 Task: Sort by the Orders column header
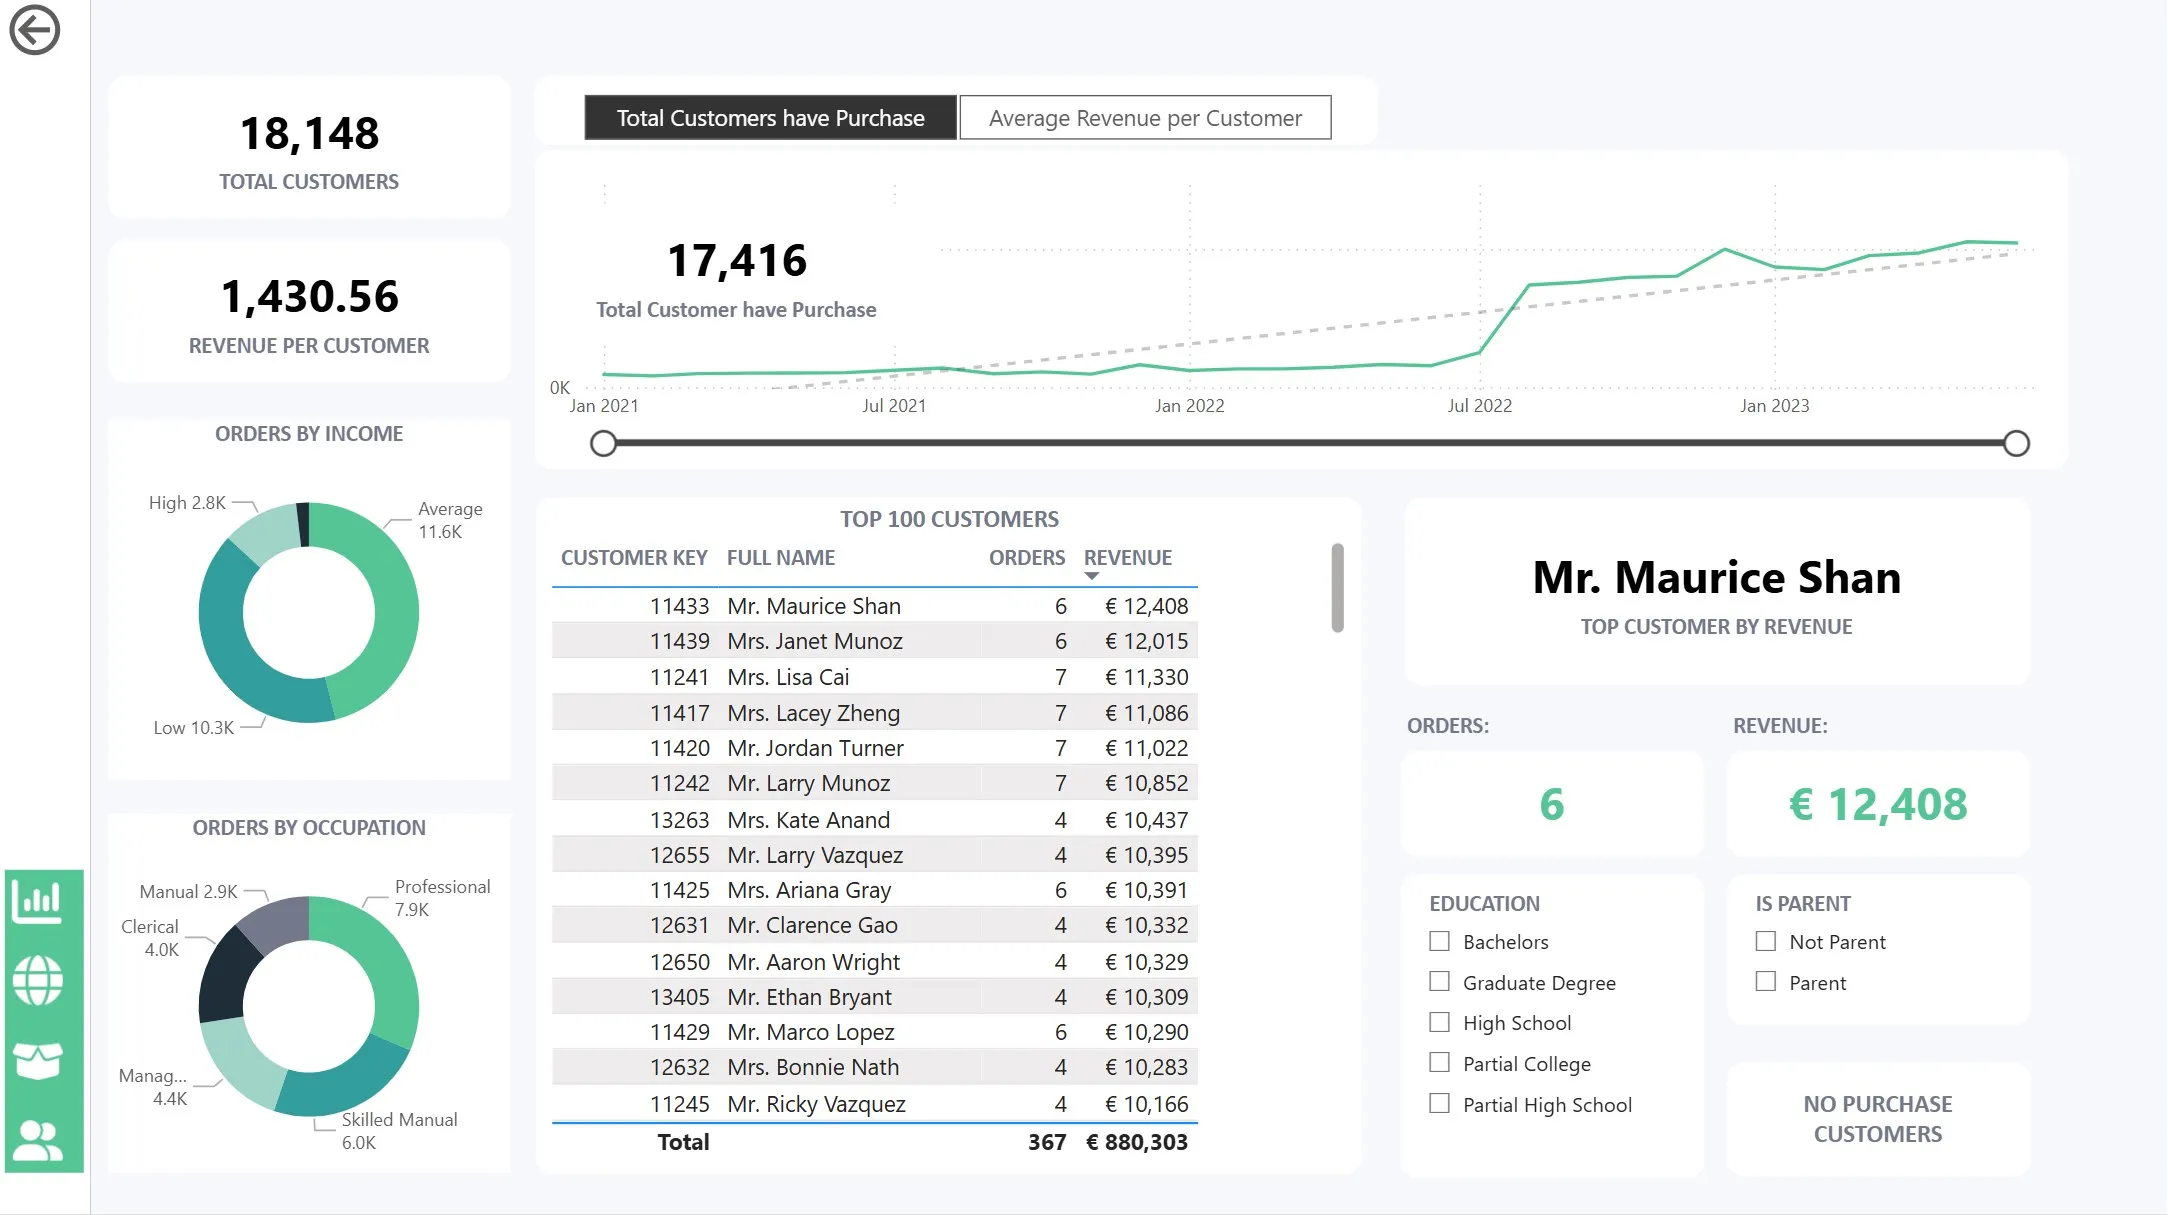point(1027,558)
